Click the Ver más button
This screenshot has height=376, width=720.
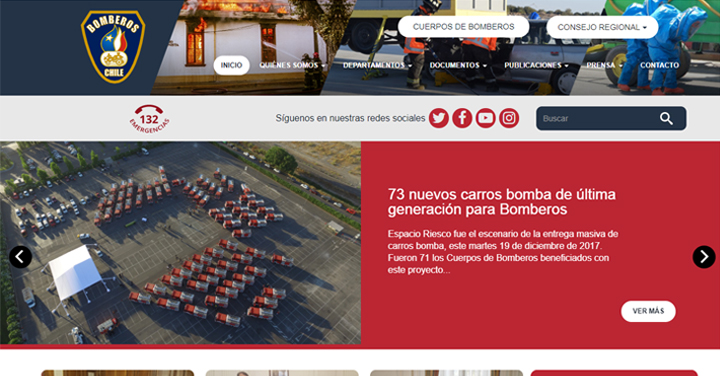click(648, 311)
